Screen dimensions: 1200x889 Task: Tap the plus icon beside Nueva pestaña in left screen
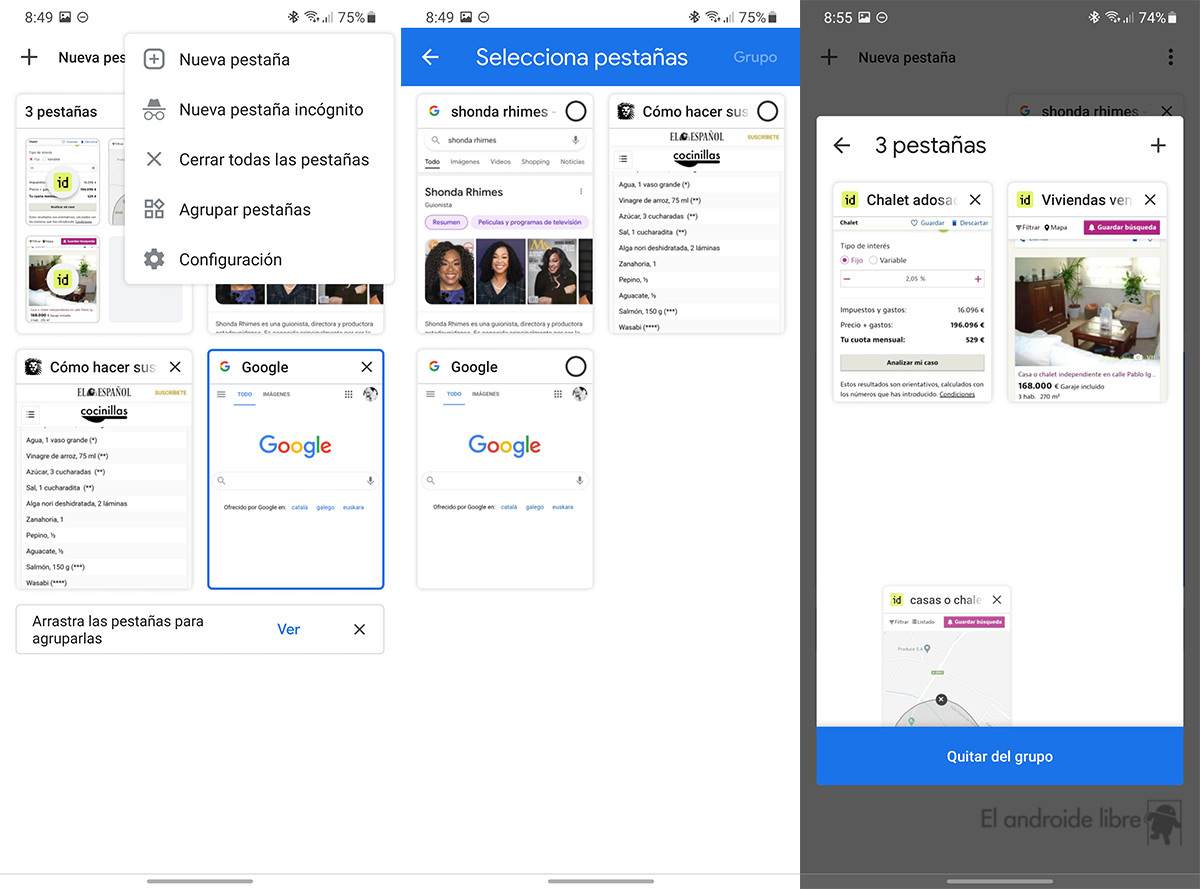pos(29,57)
